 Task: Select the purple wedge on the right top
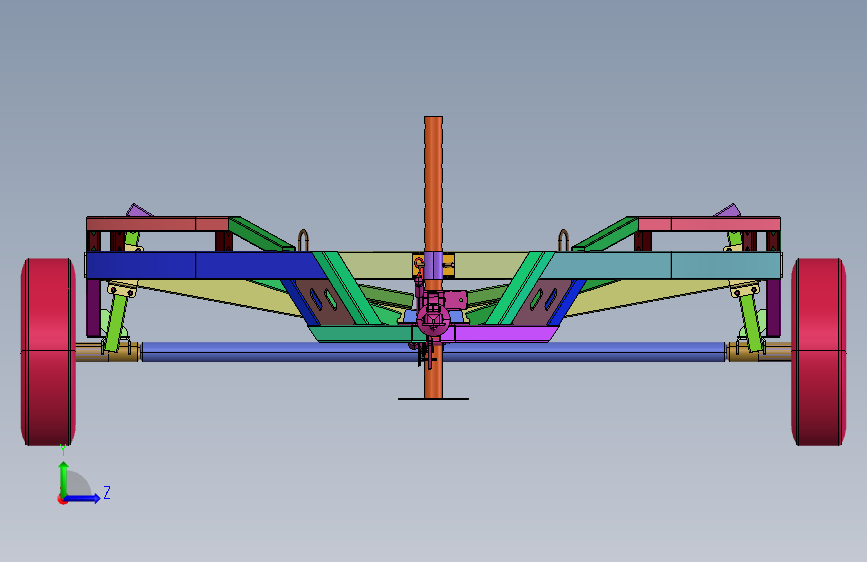(728, 210)
